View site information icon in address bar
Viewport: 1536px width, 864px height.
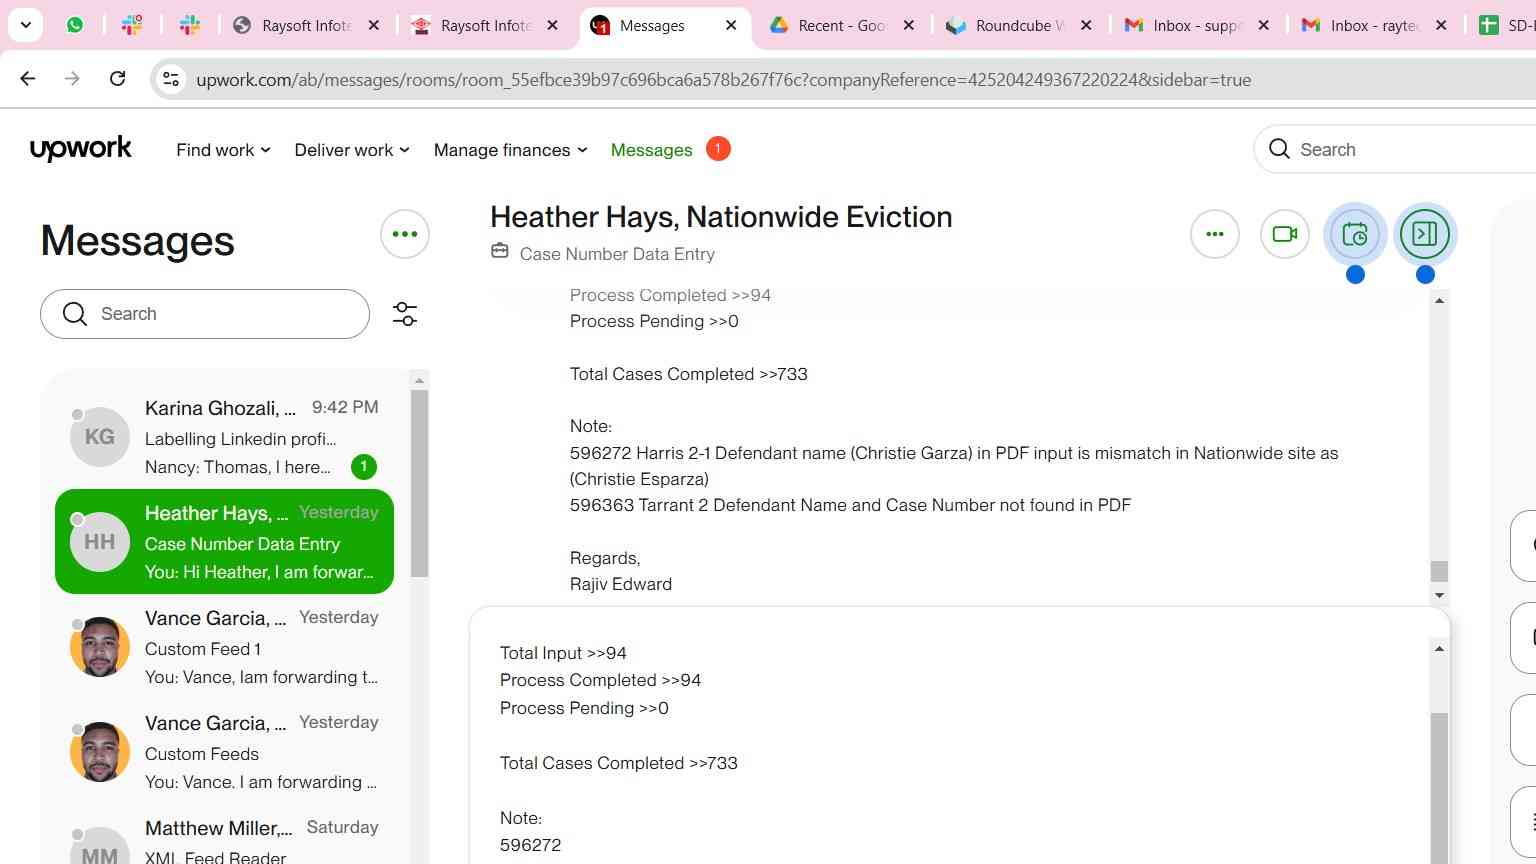coord(171,80)
